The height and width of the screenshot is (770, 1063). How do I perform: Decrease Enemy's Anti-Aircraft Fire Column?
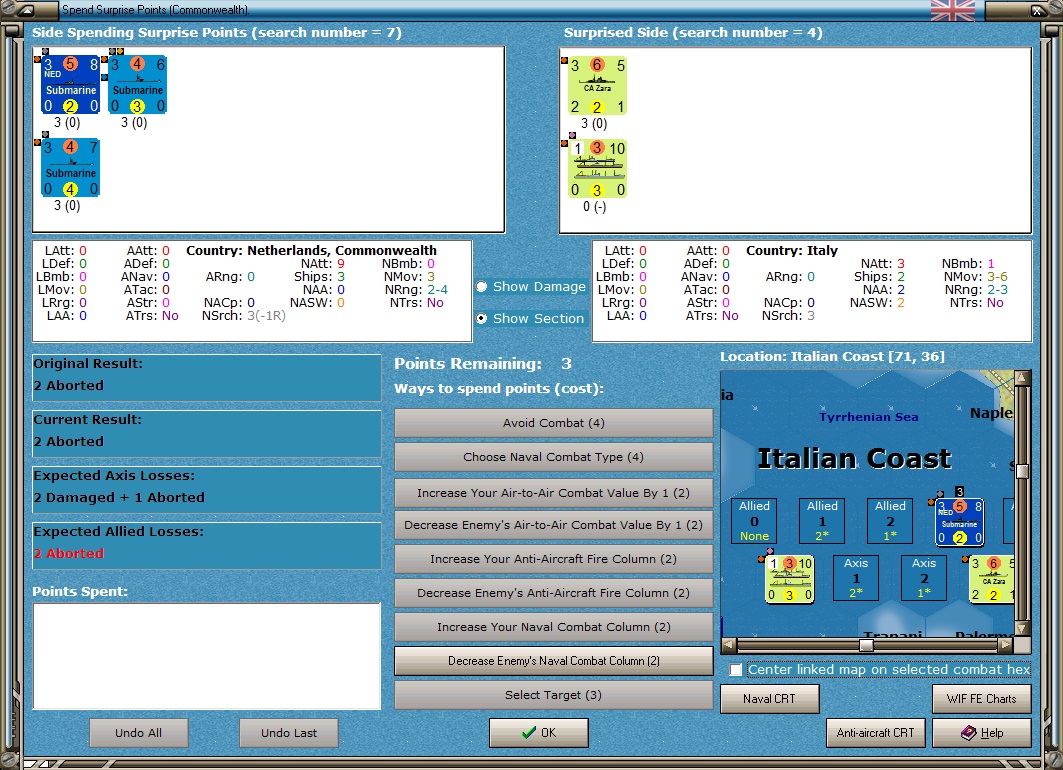[553, 592]
